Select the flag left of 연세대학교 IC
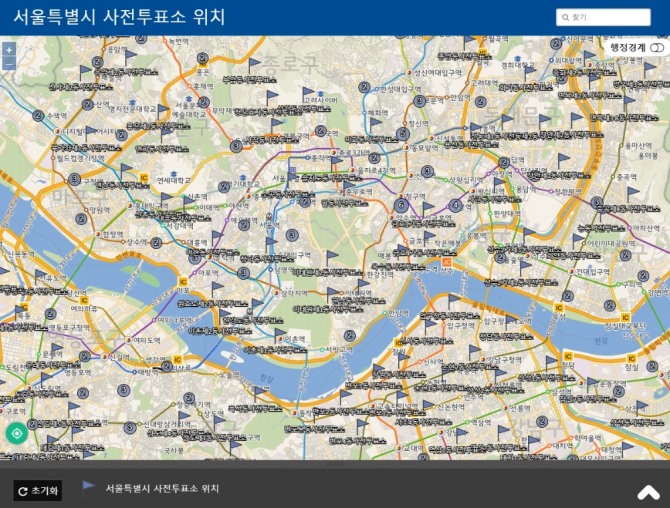 (126, 170)
